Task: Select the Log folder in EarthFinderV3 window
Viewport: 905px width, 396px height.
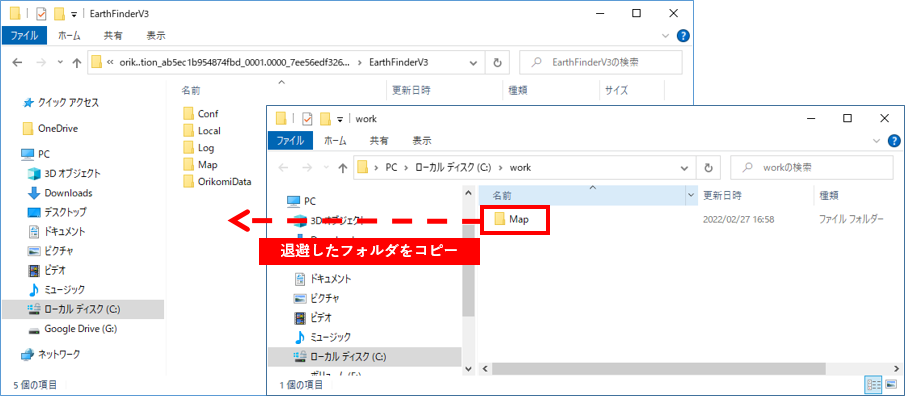Action: [x=199, y=148]
